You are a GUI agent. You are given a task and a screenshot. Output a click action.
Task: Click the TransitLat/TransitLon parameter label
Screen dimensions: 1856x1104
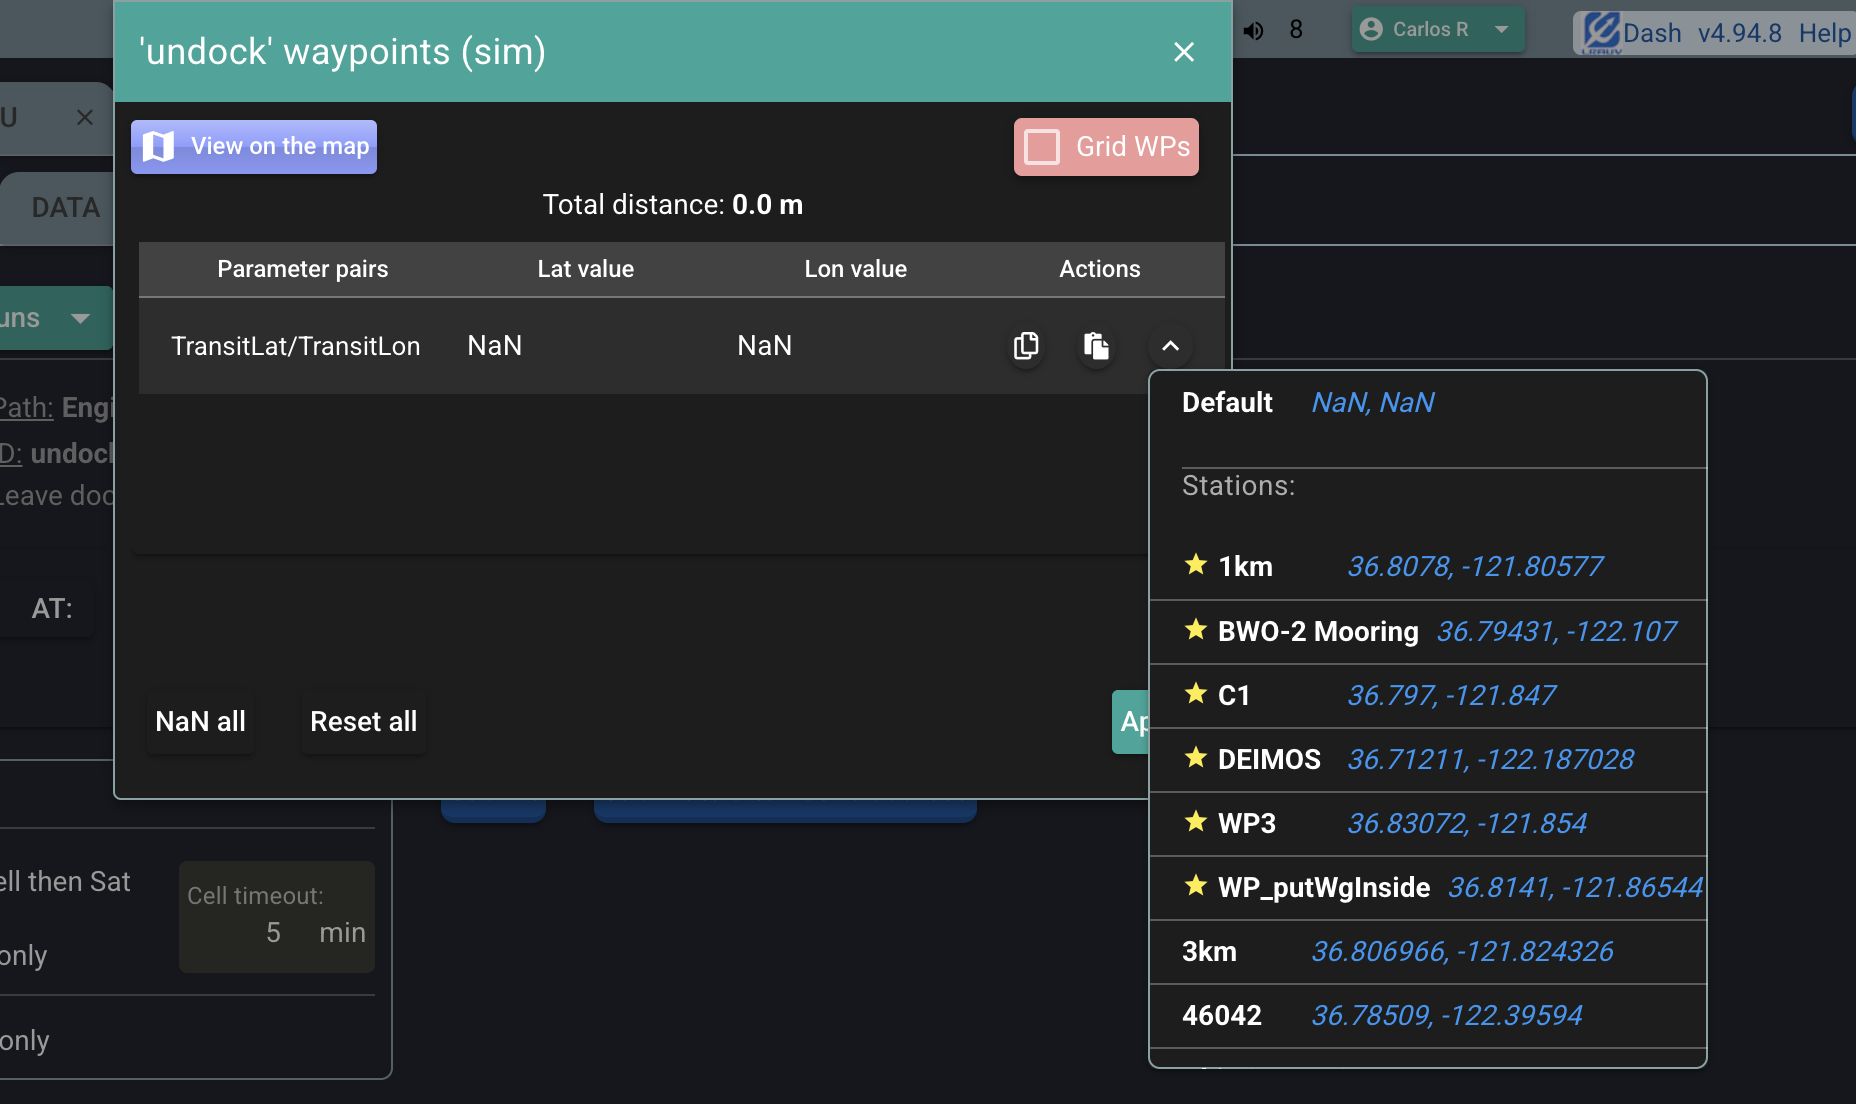[296, 346]
